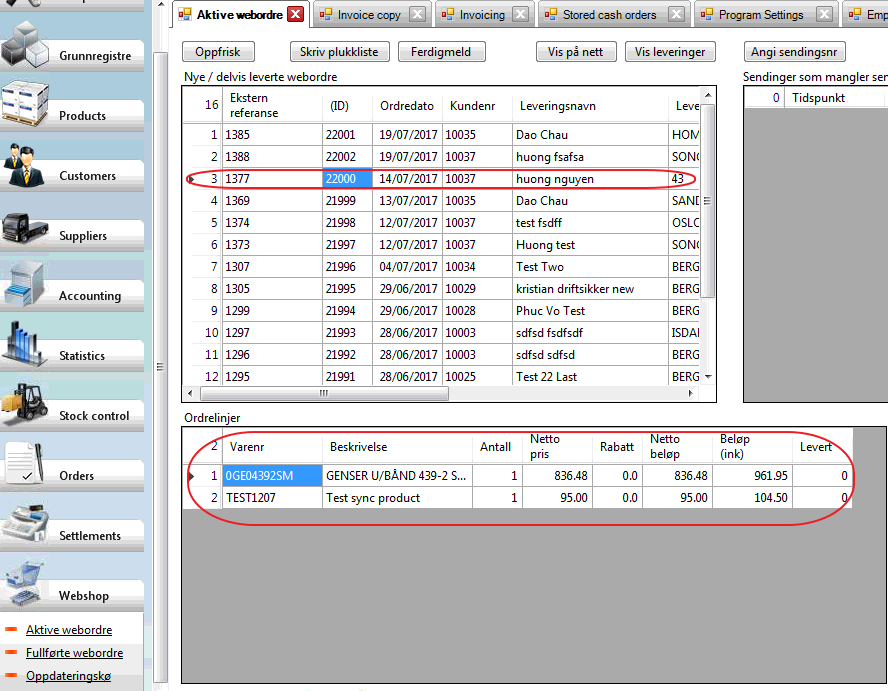The image size is (888, 691).
Task: Click the huong nguyen delivery name cell
Action: (x=591, y=179)
